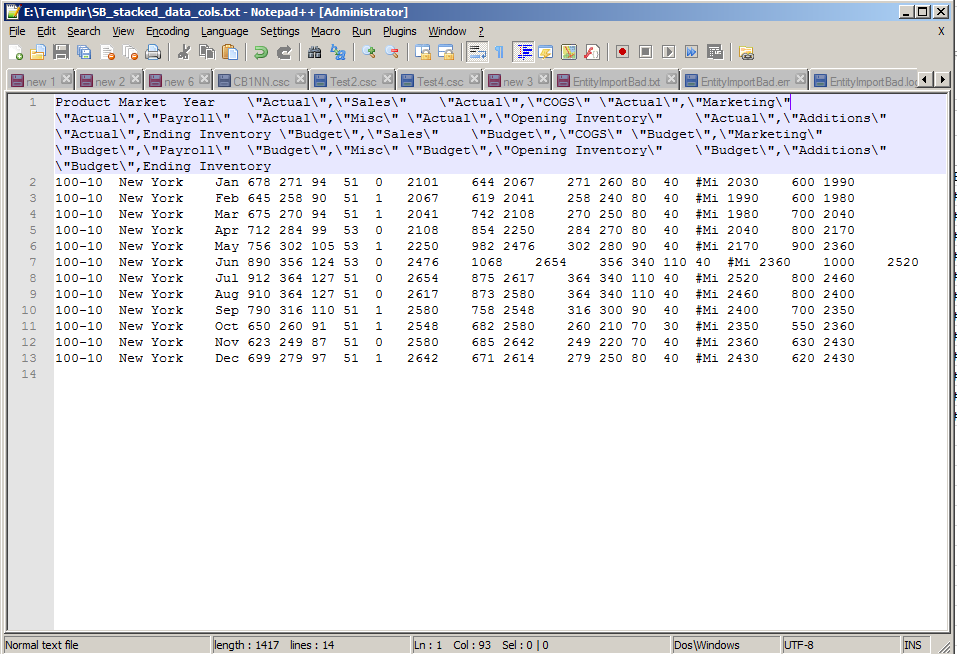Toggle the indent guide button
Screen dimensions: 957x654
coord(523,53)
